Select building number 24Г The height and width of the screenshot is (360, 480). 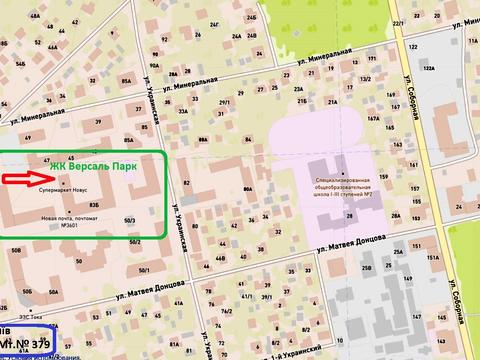[x=215, y=25]
